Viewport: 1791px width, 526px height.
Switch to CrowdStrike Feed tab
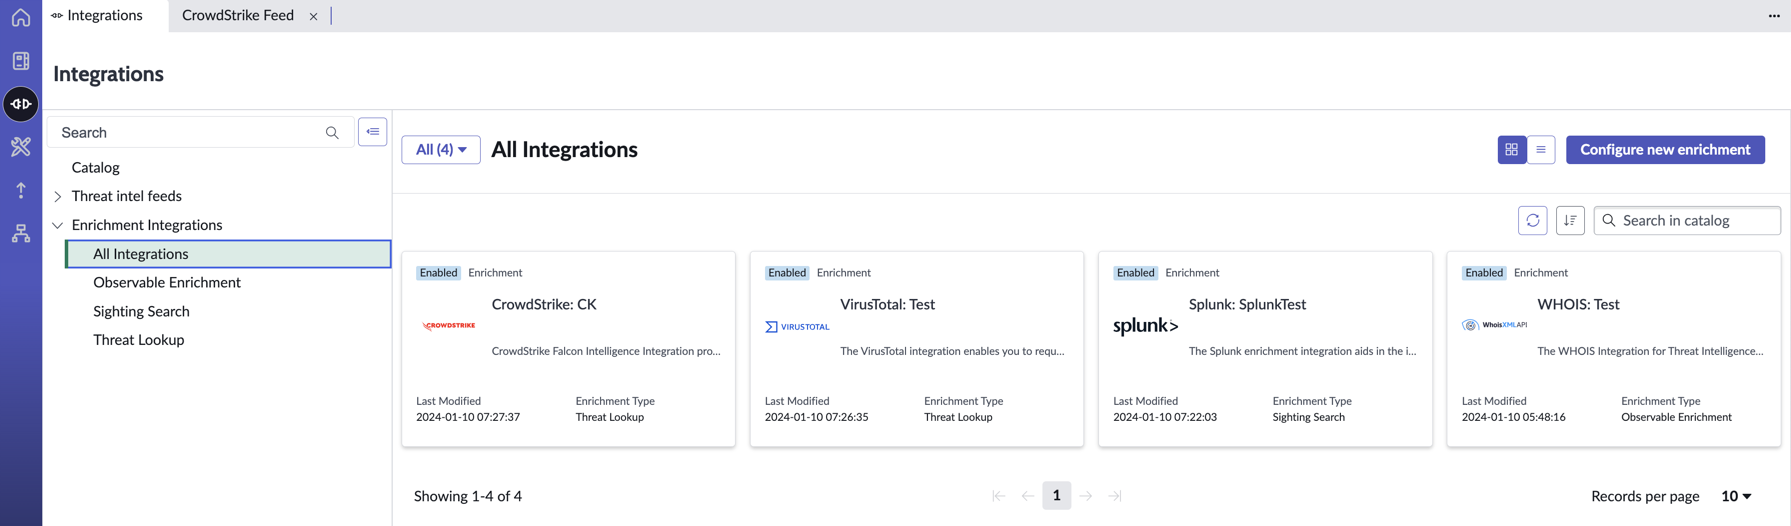(x=238, y=15)
